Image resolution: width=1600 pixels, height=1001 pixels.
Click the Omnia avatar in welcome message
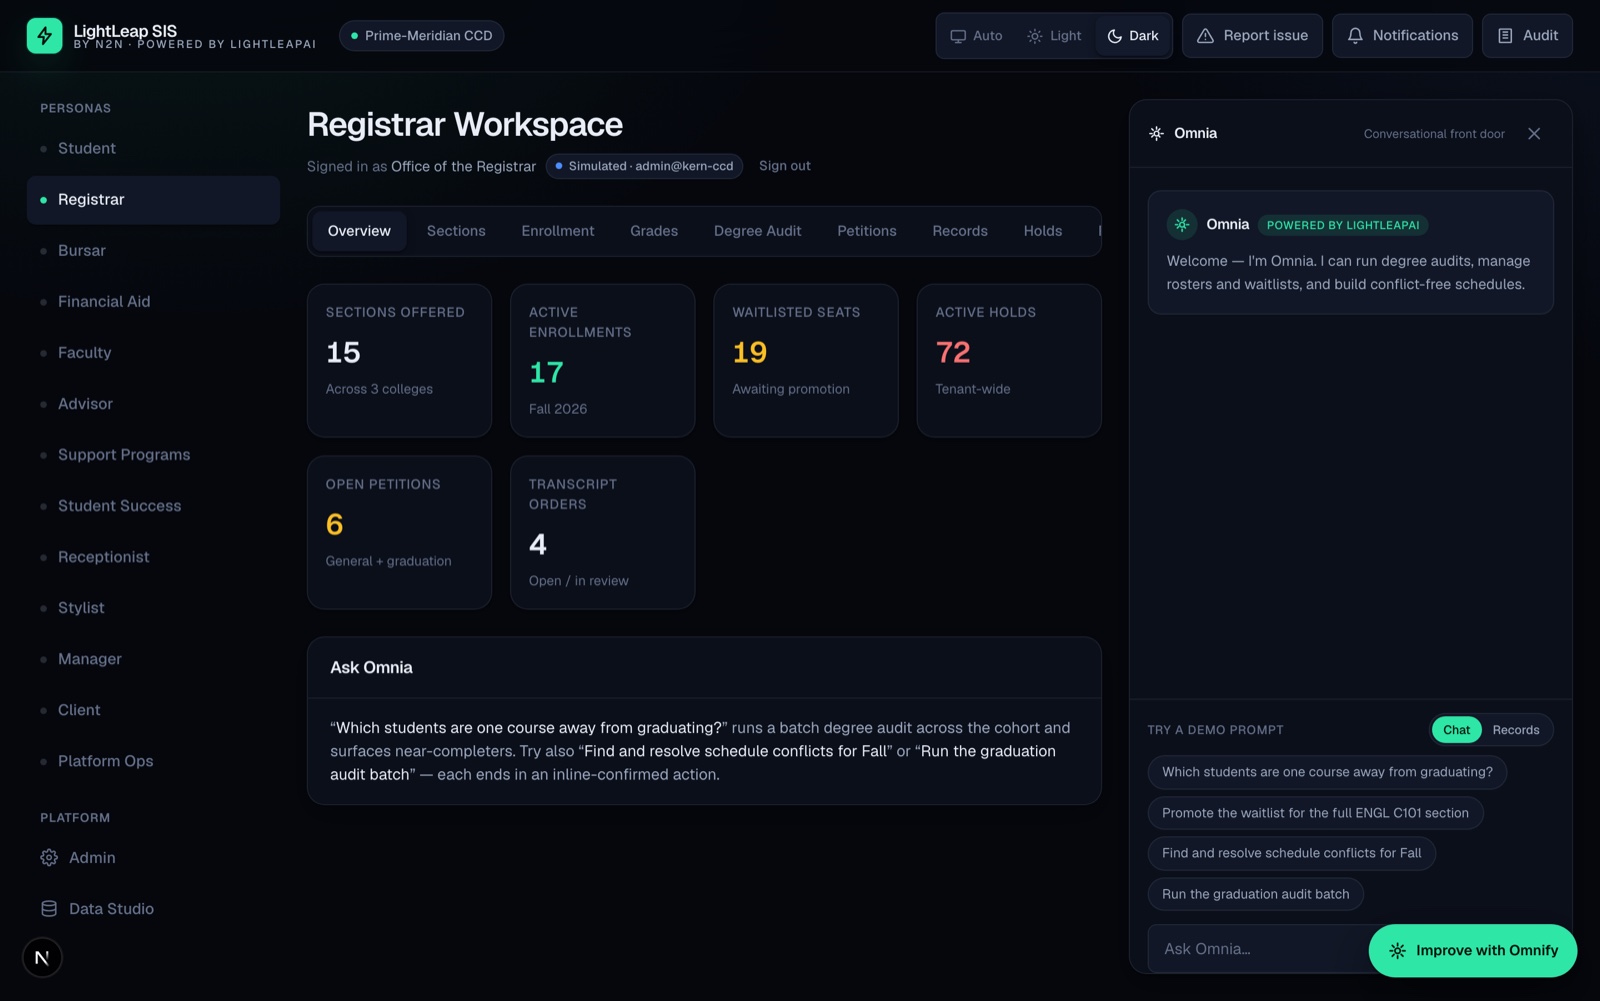pyautogui.click(x=1182, y=225)
